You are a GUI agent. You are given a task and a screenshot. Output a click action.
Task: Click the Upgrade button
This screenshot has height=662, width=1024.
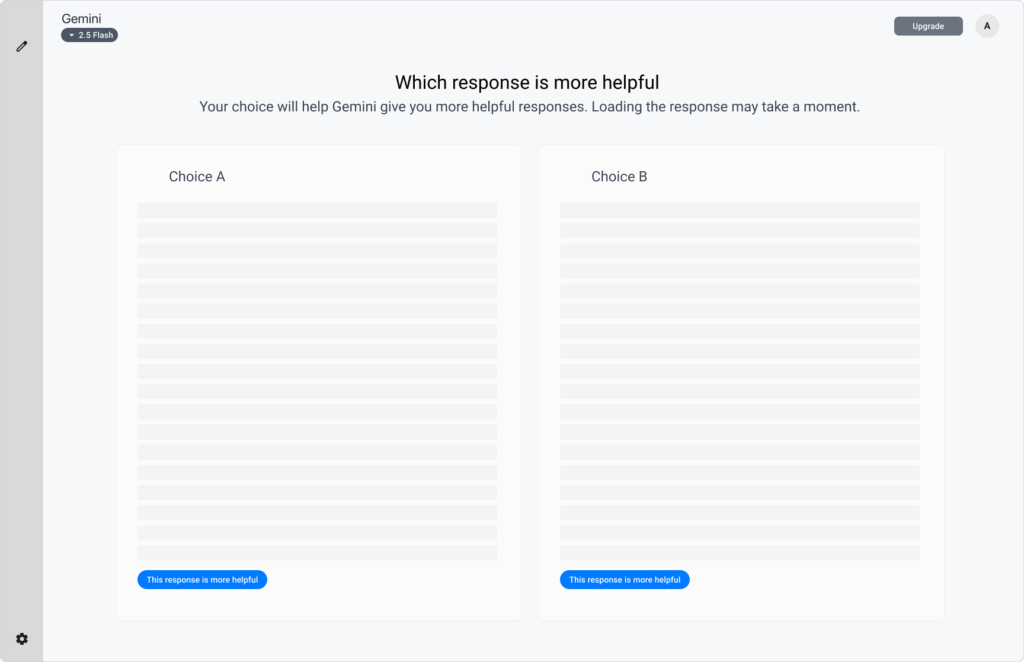pos(928,26)
